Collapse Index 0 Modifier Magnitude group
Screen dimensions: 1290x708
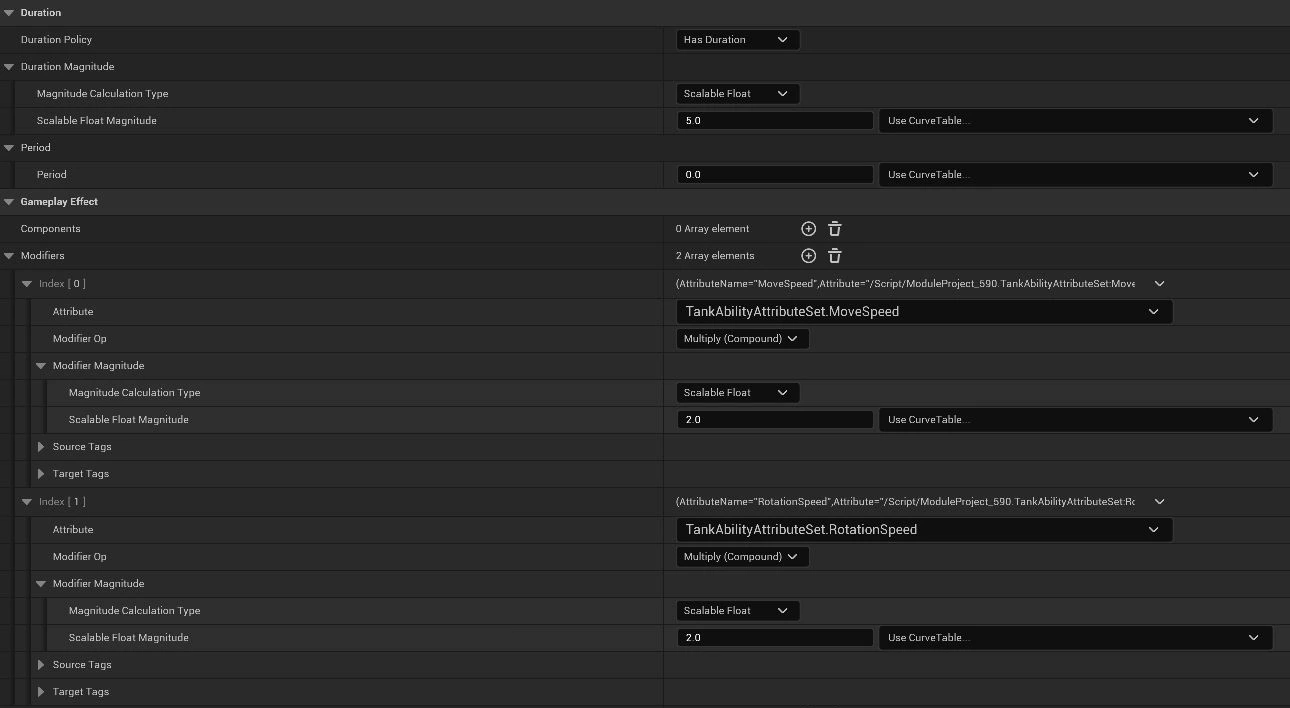[x=41, y=366]
